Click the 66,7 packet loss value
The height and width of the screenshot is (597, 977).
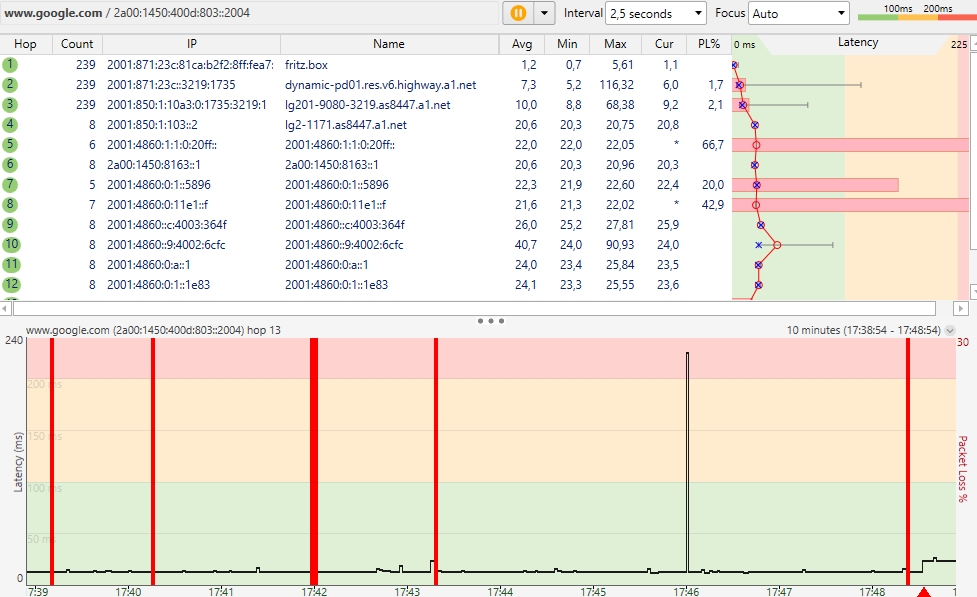tap(712, 144)
